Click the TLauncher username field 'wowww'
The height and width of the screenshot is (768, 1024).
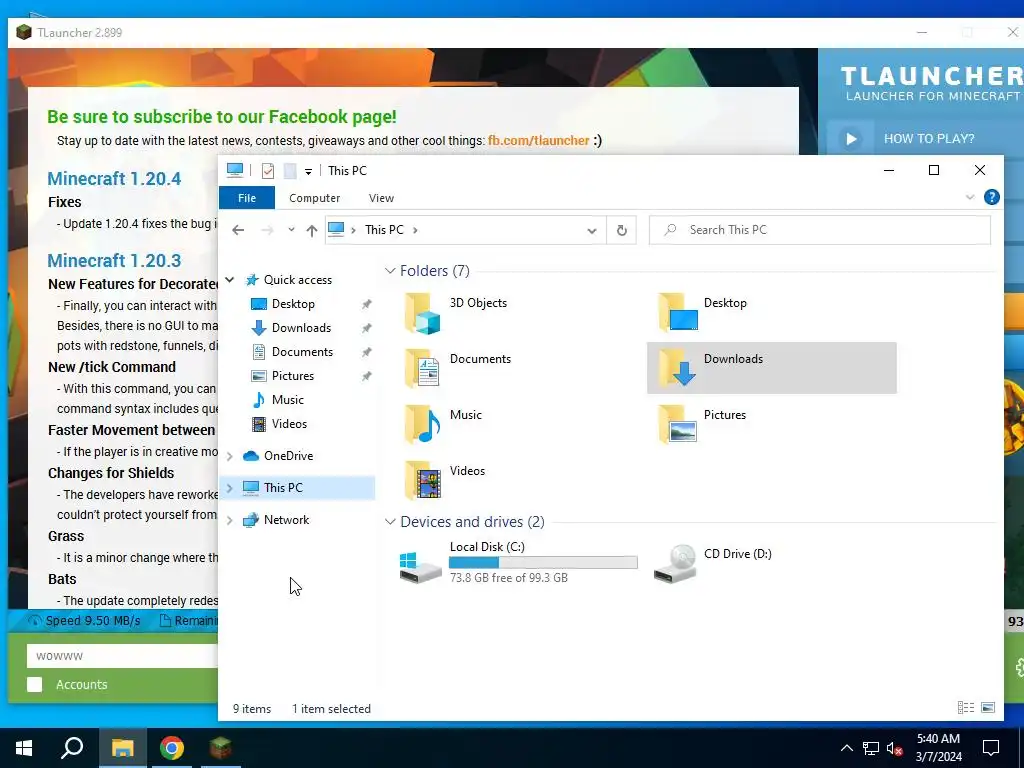pos(121,656)
